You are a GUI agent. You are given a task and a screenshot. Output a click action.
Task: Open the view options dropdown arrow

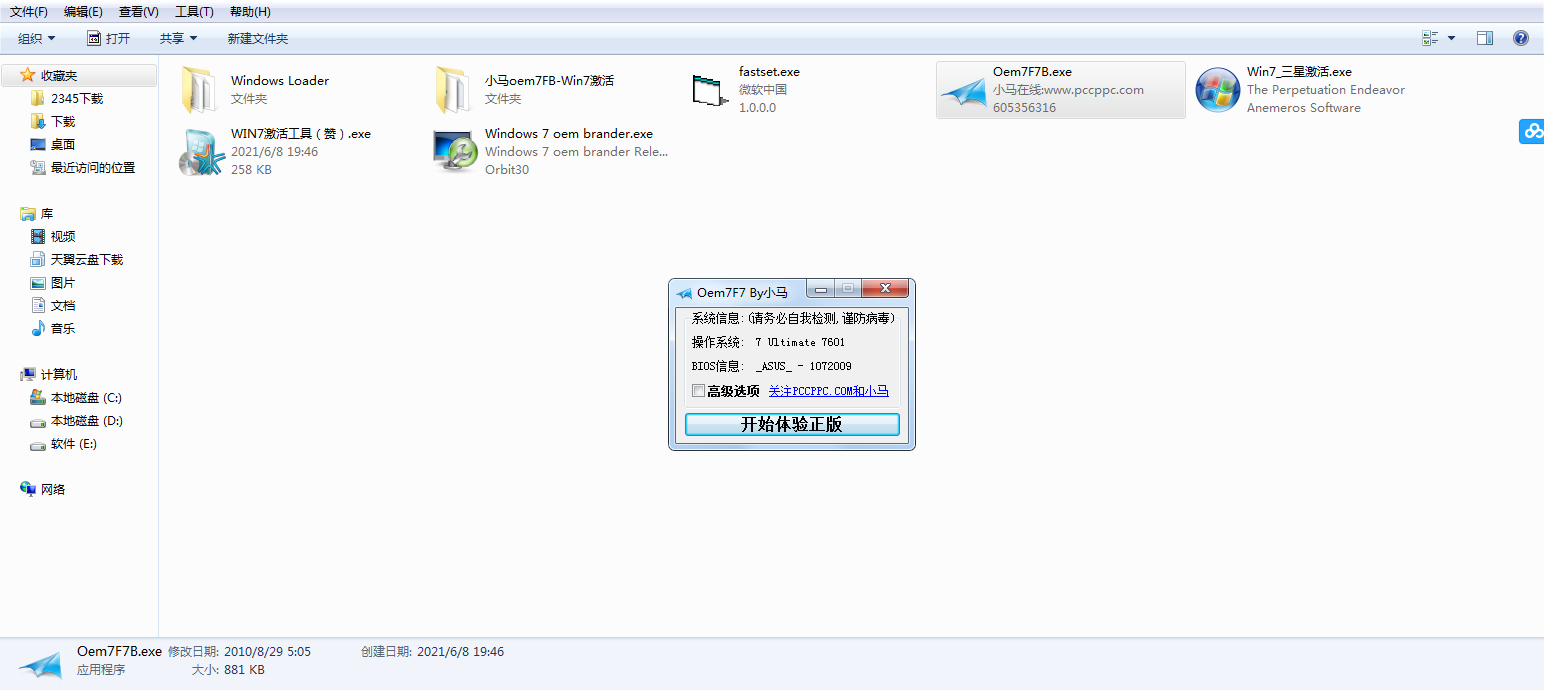[1451, 38]
